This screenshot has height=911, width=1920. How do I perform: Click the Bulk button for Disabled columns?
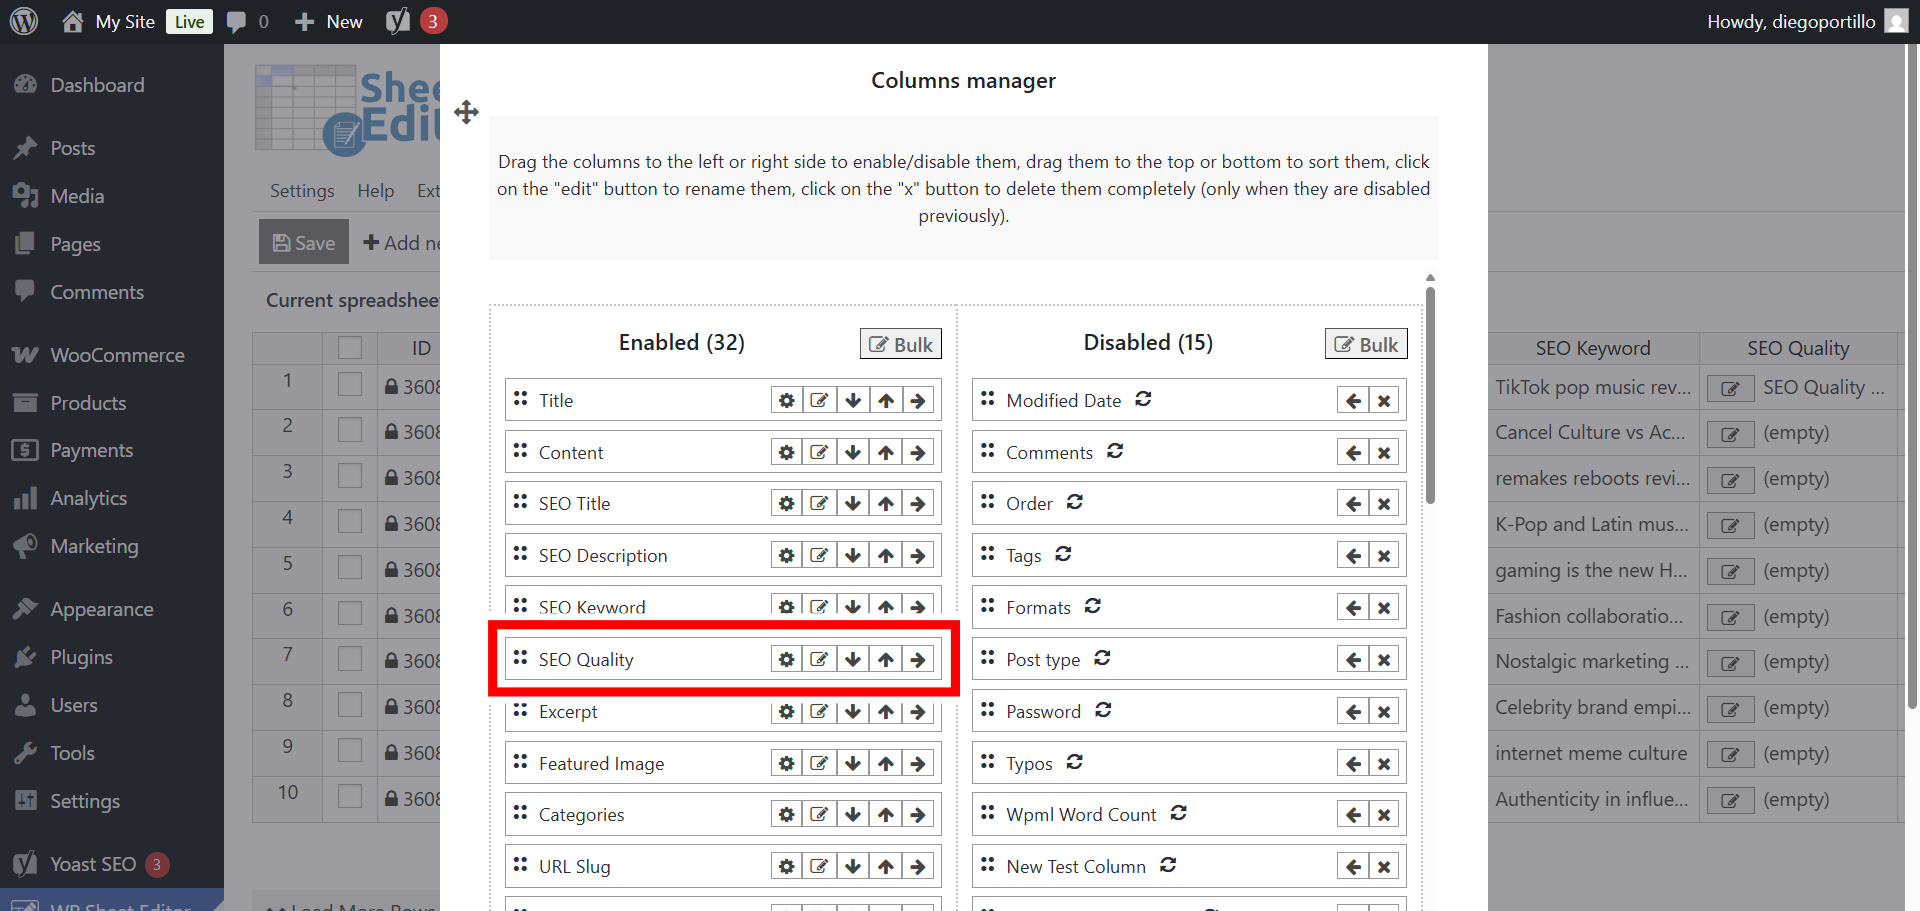1366,344
